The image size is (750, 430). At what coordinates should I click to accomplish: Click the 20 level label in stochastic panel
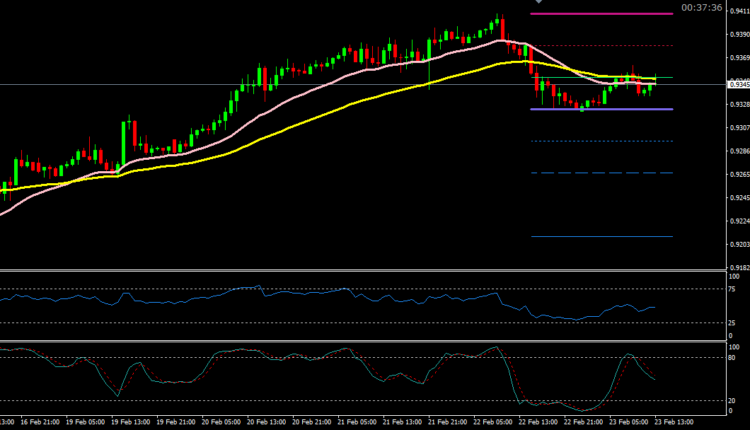point(734,401)
